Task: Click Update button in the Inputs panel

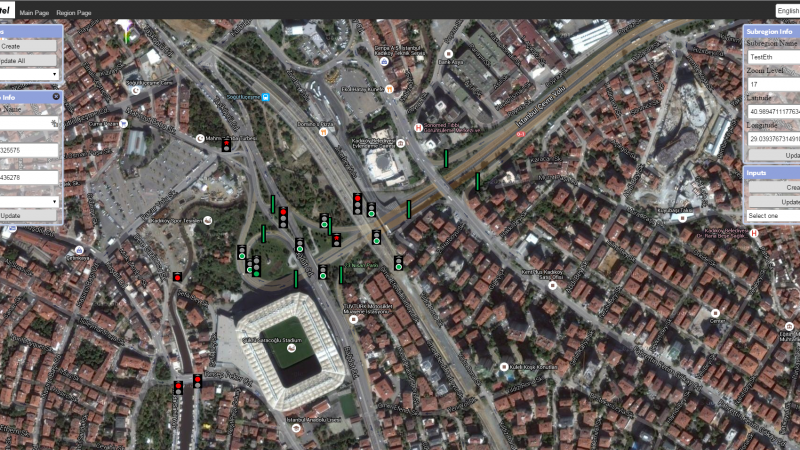Action: click(x=774, y=202)
